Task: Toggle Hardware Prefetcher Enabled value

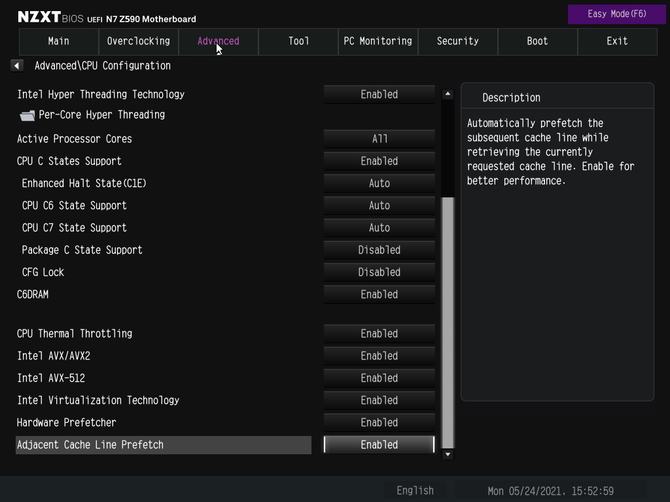Action: (x=379, y=423)
